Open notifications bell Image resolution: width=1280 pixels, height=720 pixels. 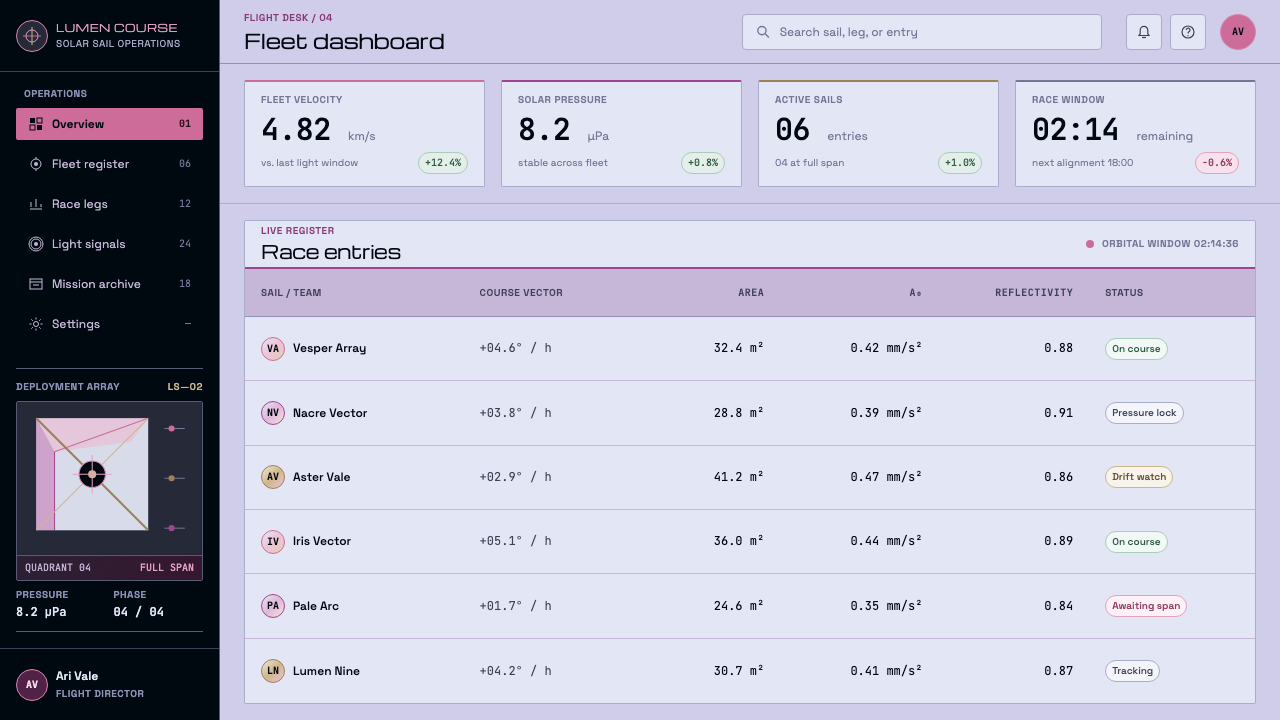[1144, 32]
